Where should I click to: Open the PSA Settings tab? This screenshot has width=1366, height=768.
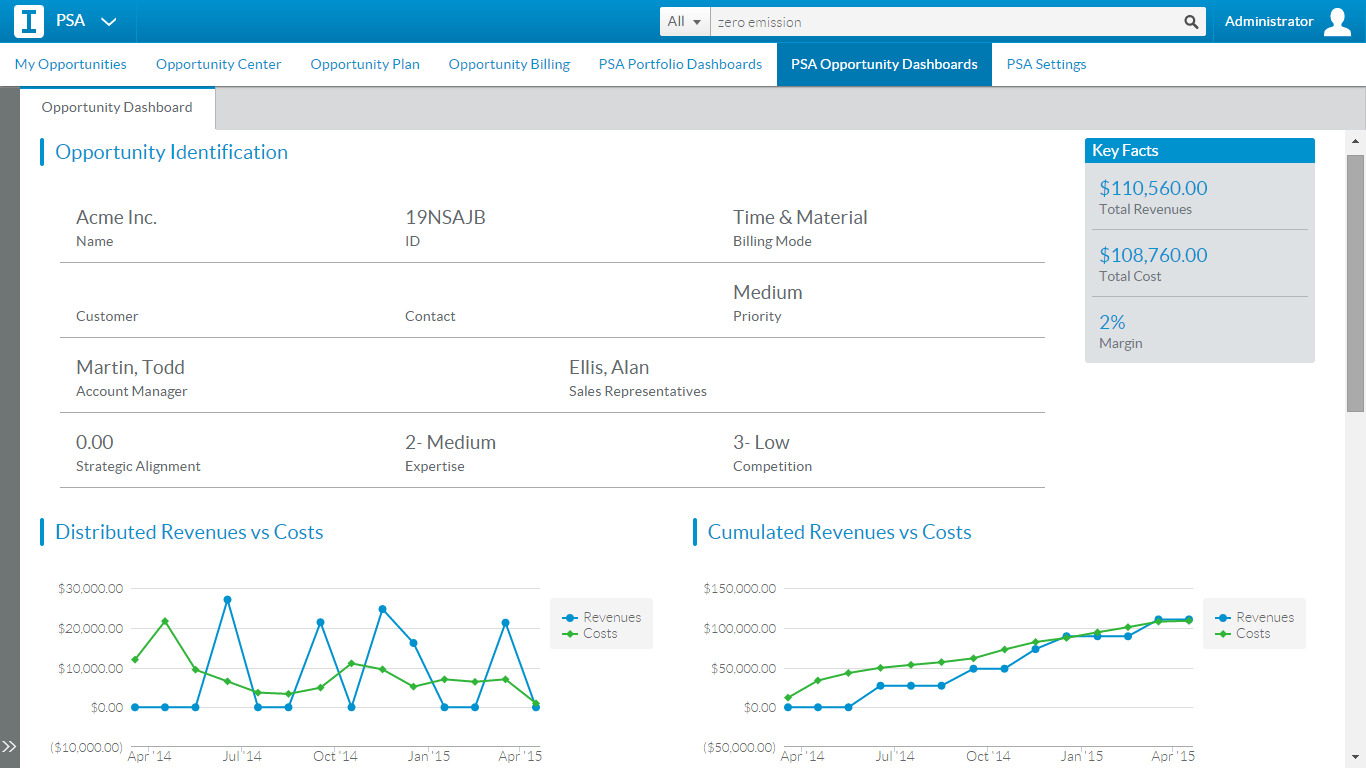(x=1046, y=64)
